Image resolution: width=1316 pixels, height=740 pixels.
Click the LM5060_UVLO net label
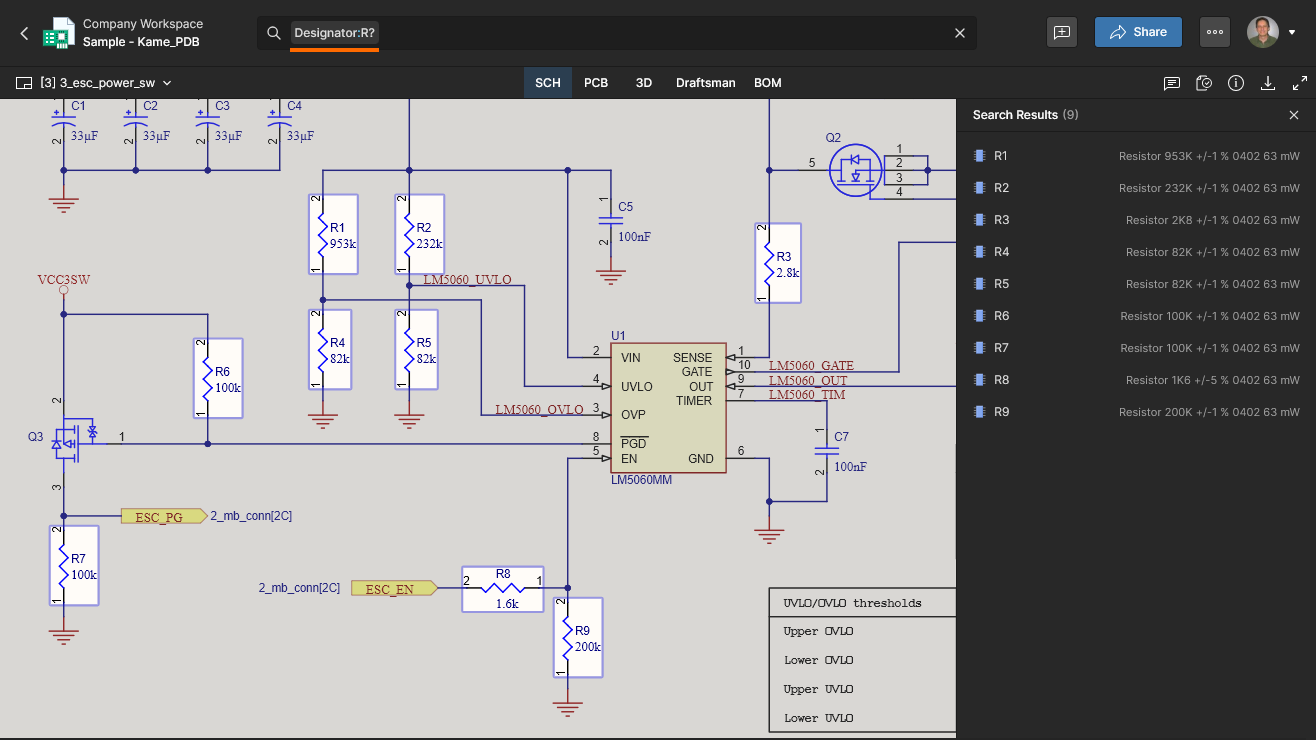(467, 280)
